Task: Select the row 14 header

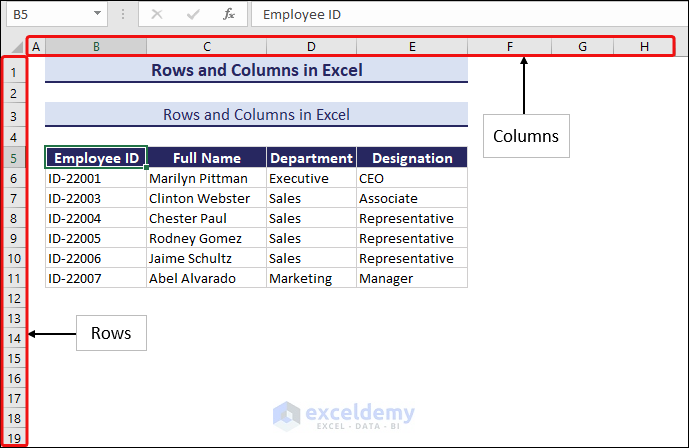Action: (14, 338)
